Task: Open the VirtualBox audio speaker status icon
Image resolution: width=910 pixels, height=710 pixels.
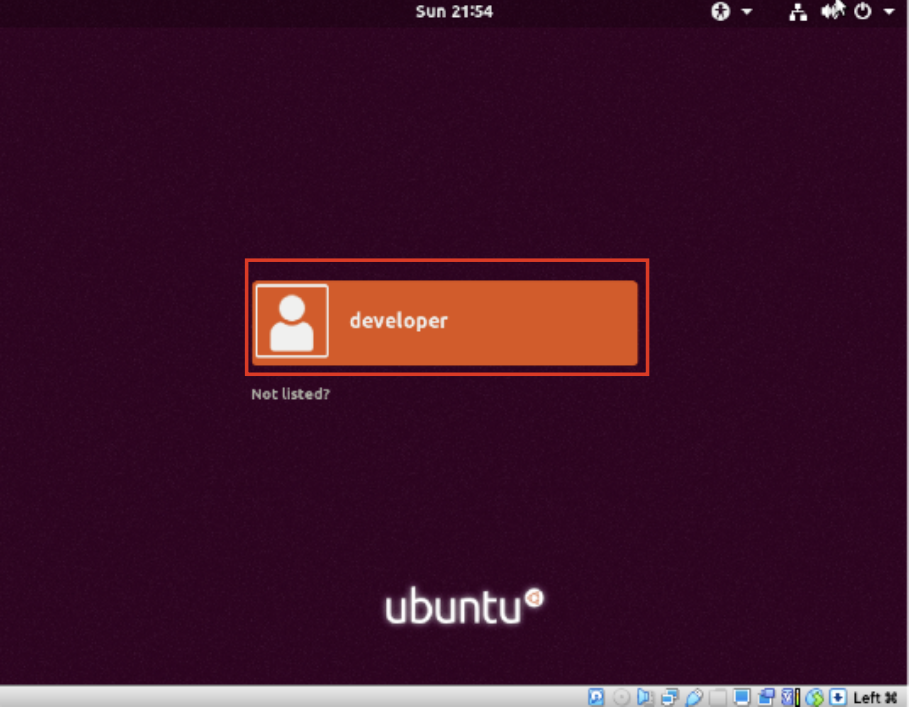Action: point(645,698)
